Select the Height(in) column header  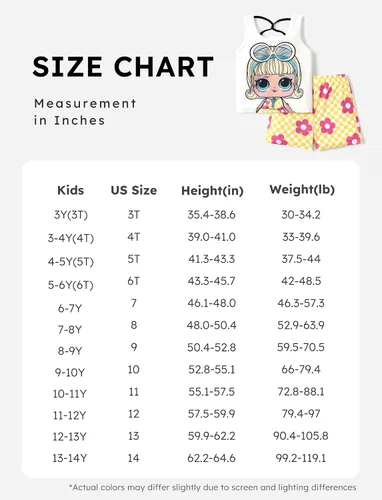coord(212,191)
